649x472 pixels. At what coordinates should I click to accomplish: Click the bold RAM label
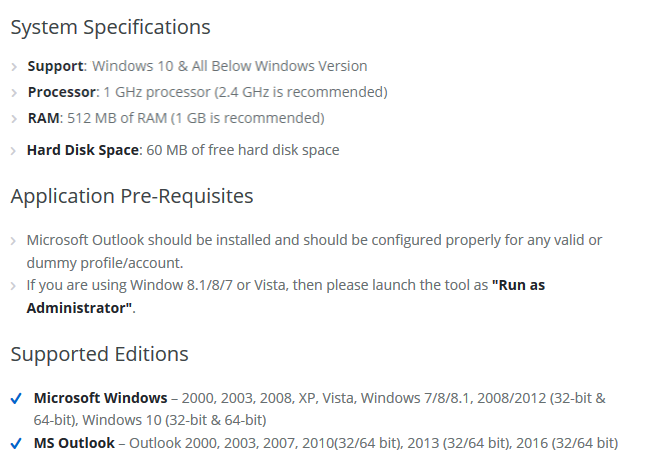[43, 118]
